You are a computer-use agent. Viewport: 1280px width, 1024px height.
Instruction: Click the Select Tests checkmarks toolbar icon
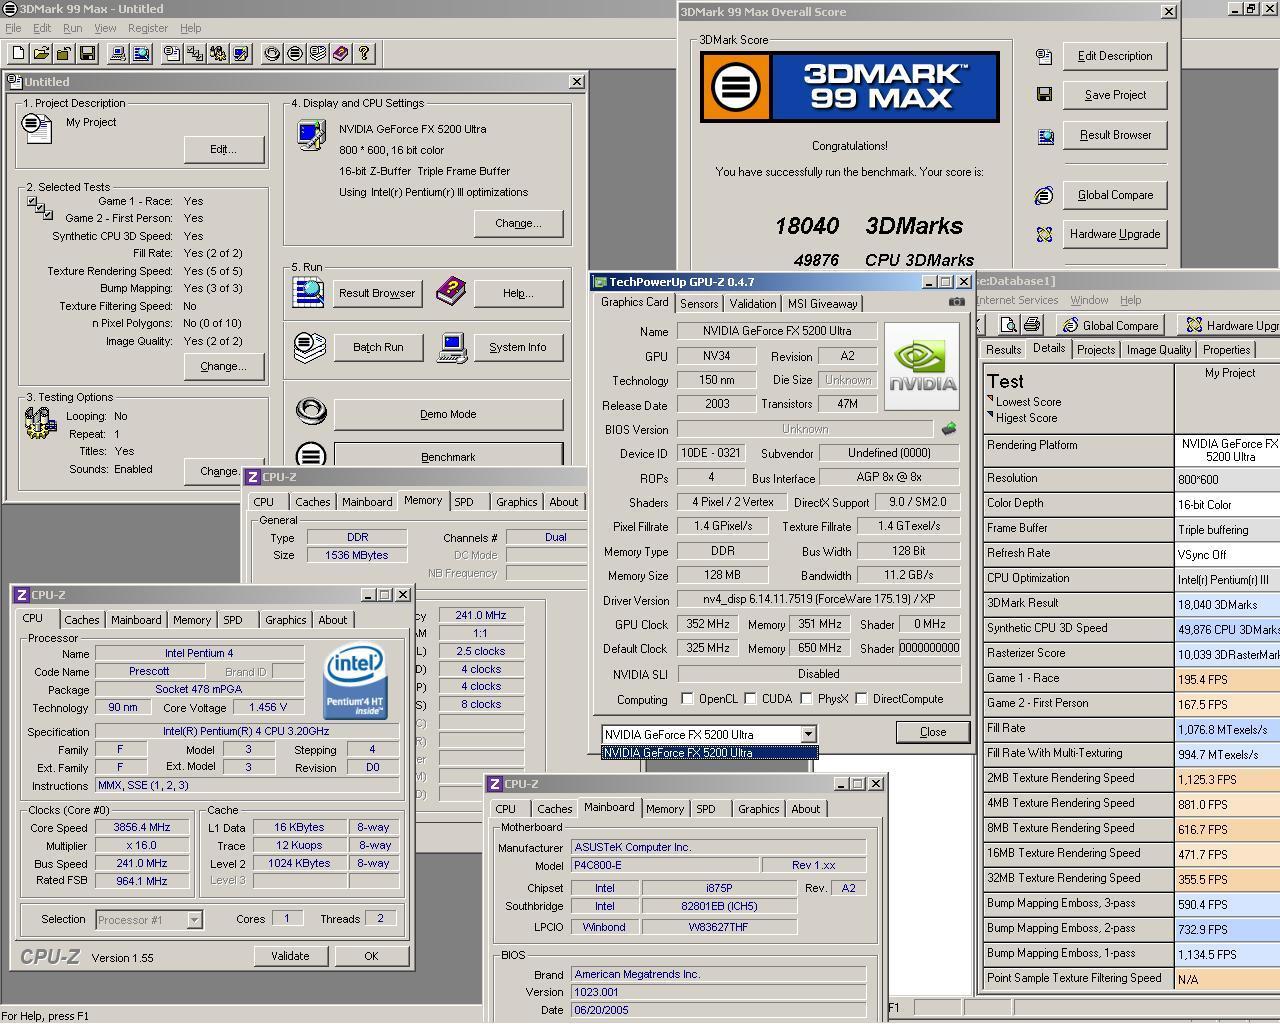point(195,53)
